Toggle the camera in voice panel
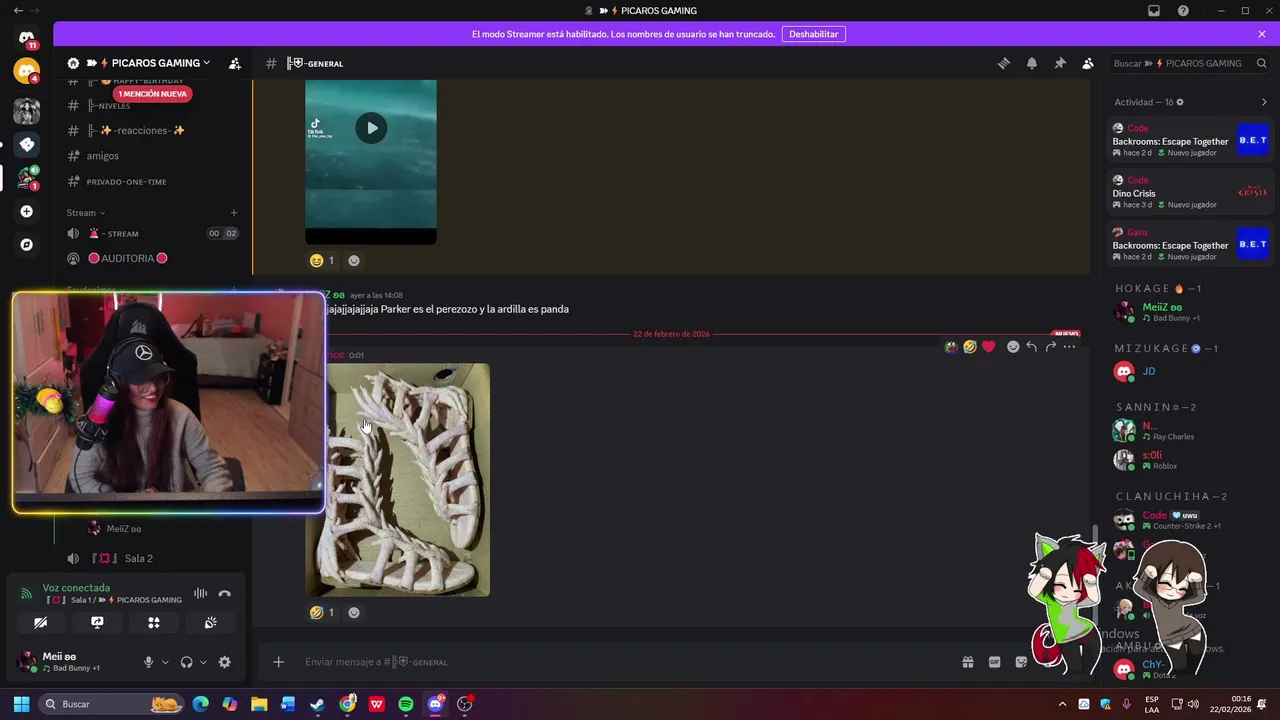The height and width of the screenshot is (720, 1280). click(x=40, y=622)
